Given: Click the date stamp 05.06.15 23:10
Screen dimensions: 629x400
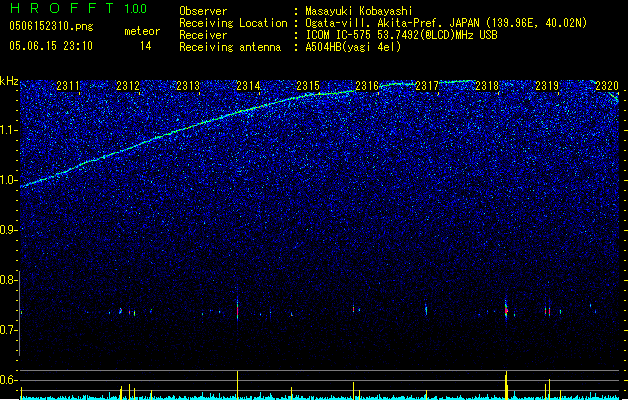Looking at the screenshot, I should [x=51, y=46].
